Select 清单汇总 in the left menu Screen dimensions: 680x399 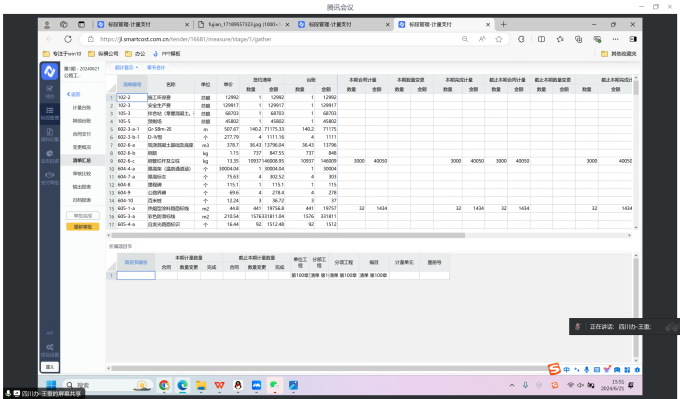82,160
